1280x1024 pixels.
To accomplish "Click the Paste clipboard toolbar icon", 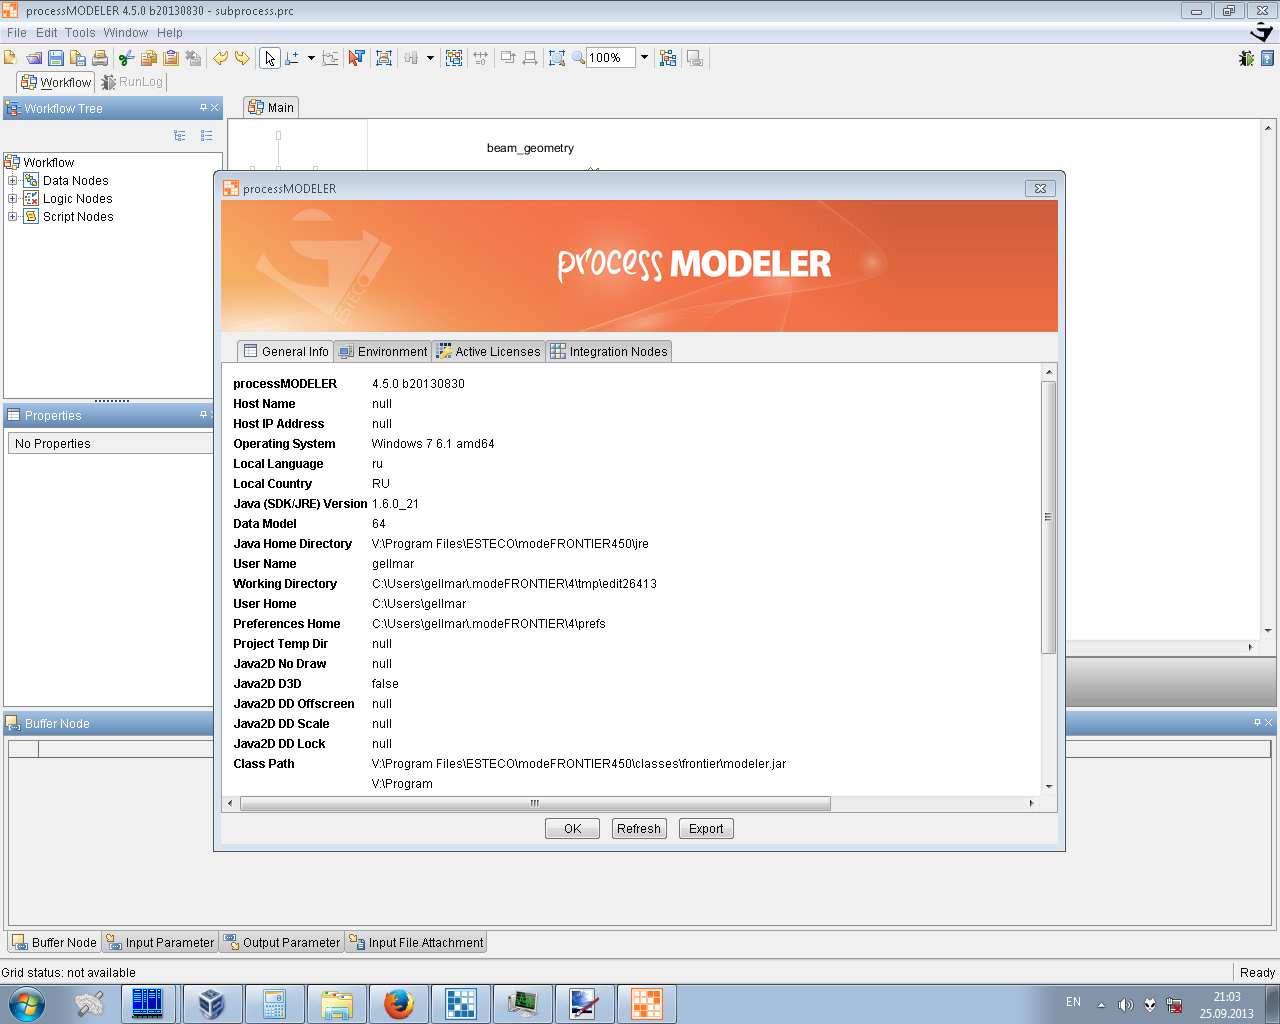I will 171,58.
